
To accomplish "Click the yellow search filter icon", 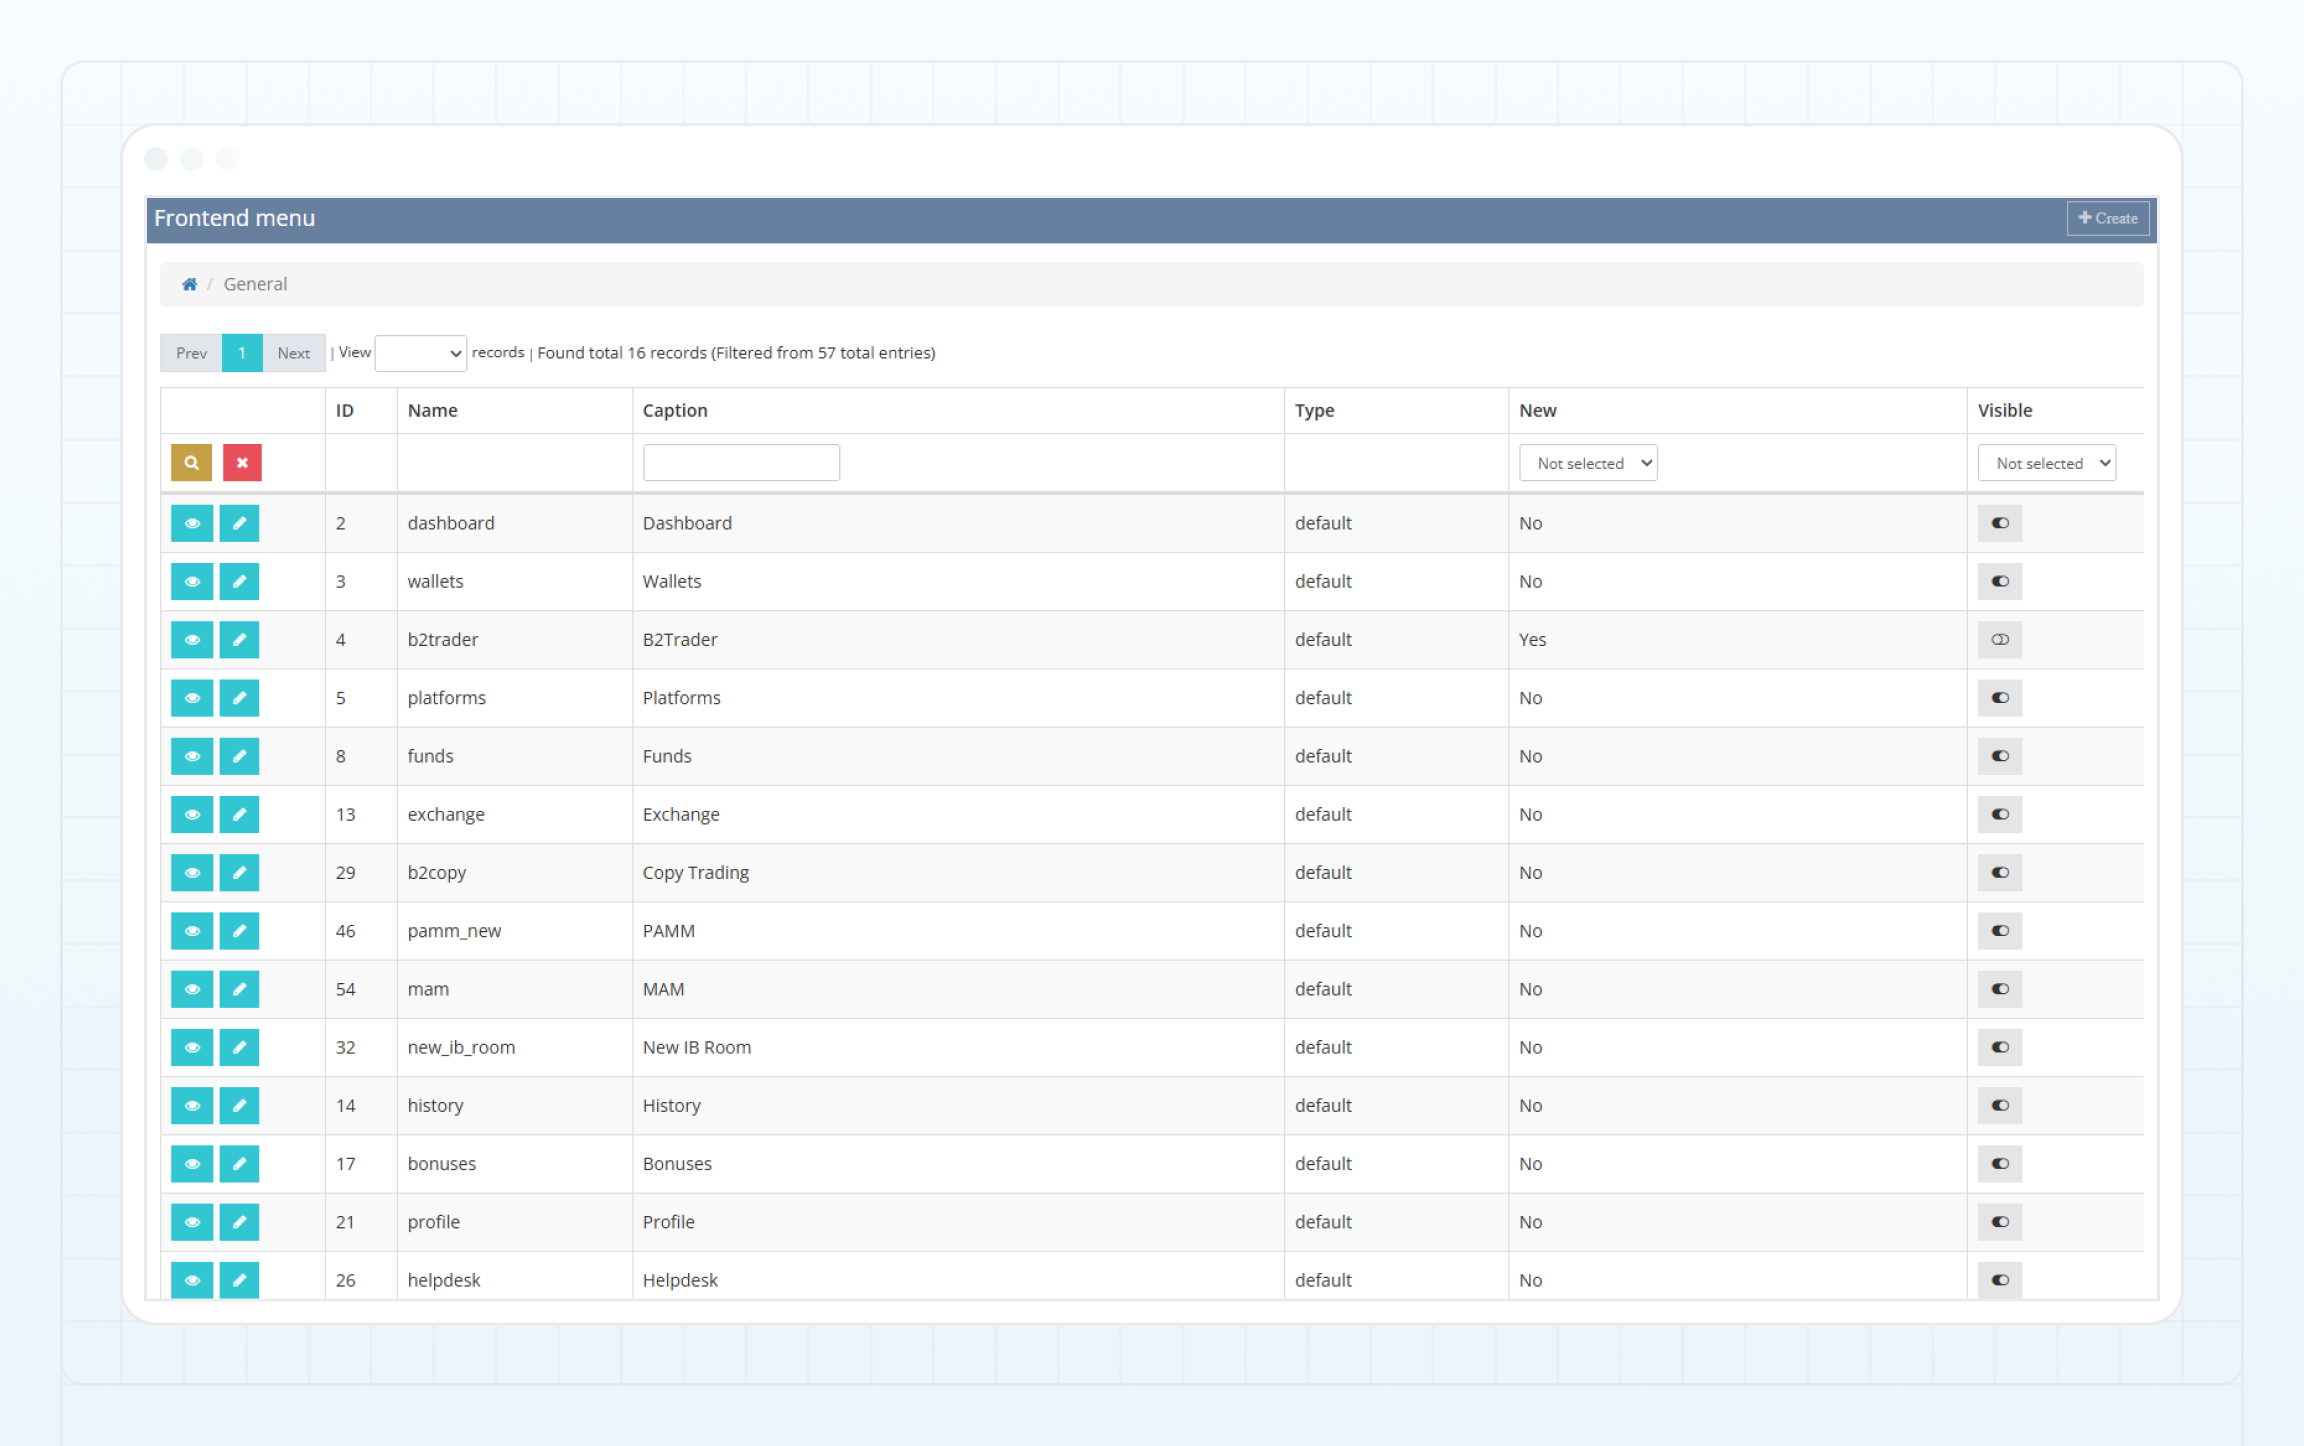I will (191, 463).
